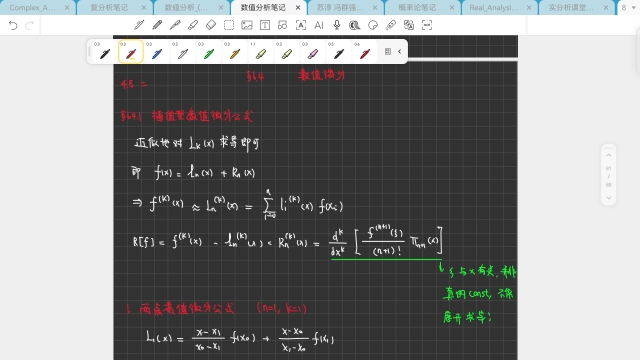Select the highlighter tool in top toolbar
The height and width of the screenshot is (360, 640).
point(193,25)
